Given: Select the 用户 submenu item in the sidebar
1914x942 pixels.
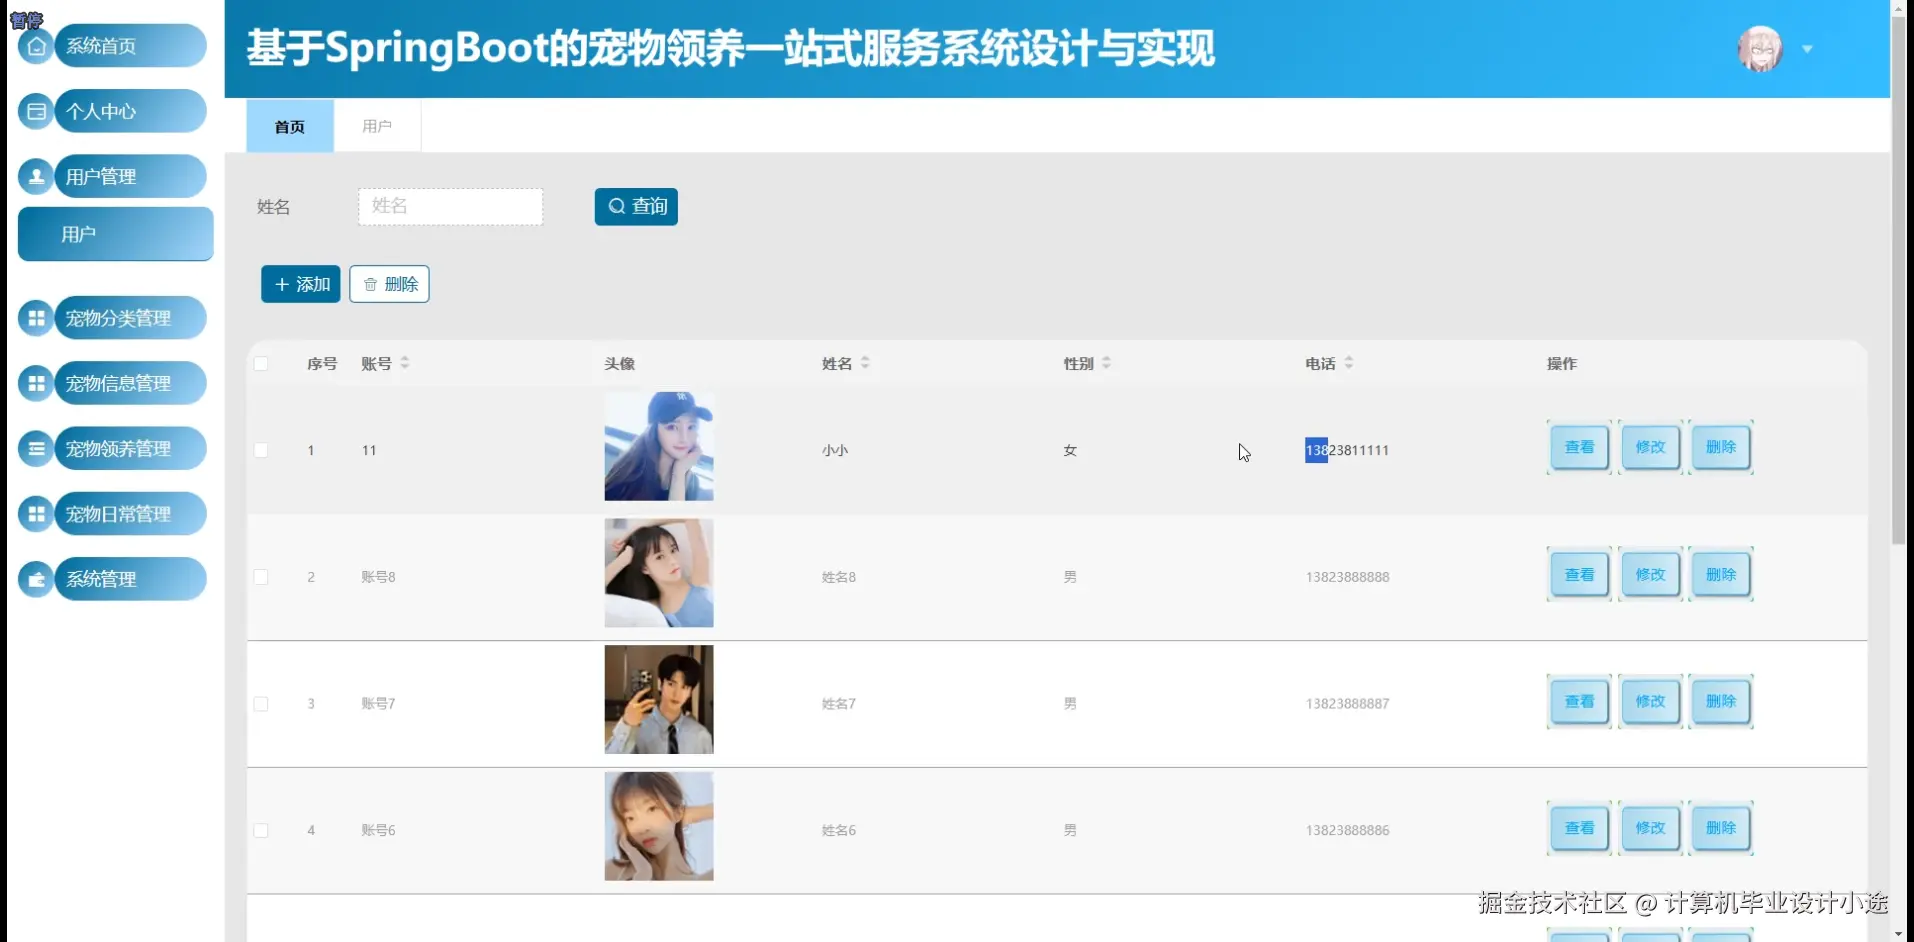Looking at the screenshot, I should pyautogui.click(x=116, y=234).
